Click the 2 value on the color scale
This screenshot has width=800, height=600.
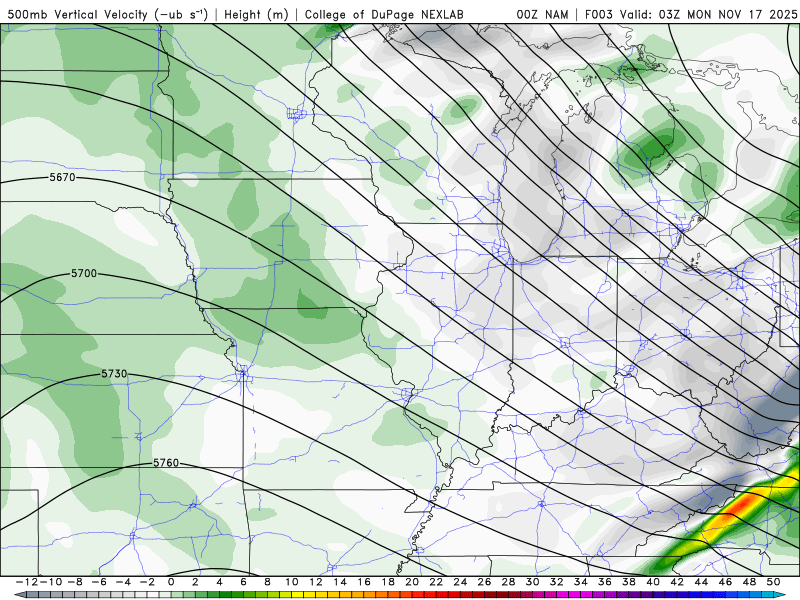(195, 582)
